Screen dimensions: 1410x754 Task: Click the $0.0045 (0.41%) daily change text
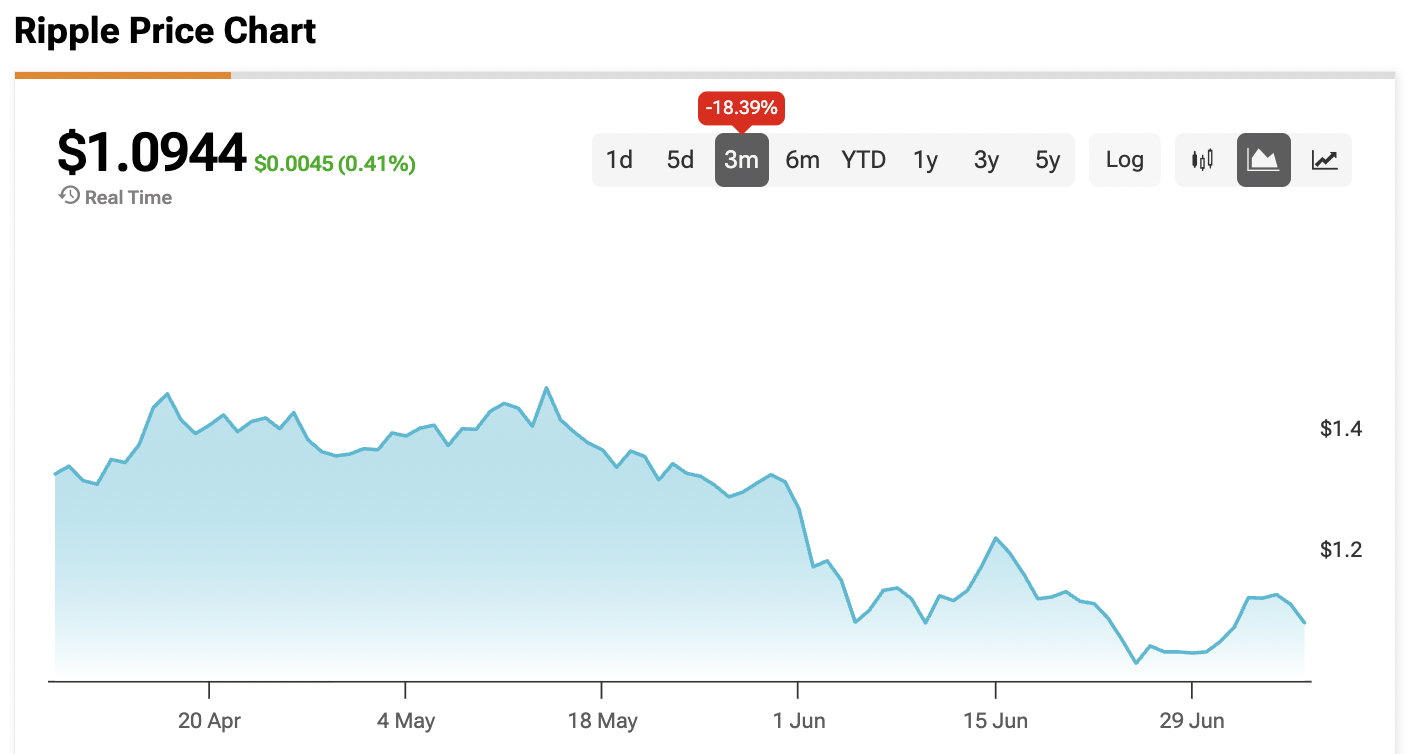tap(335, 164)
